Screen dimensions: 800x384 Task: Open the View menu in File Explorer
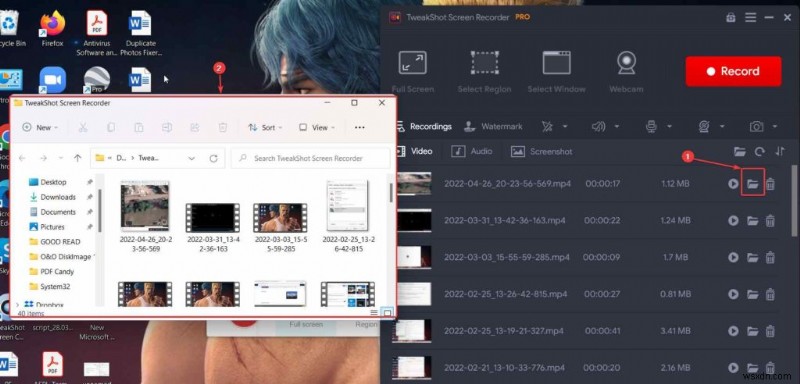pos(317,127)
